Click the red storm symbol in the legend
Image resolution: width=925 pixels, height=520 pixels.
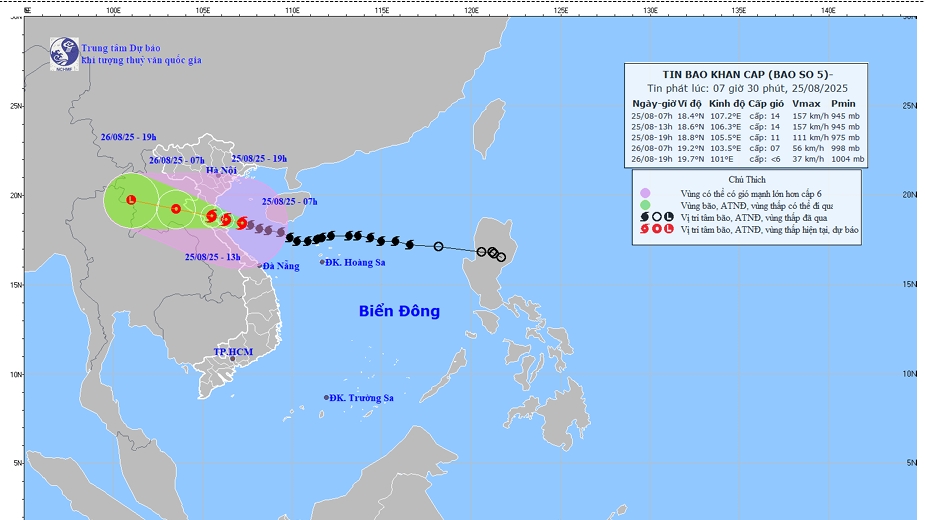(643, 230)
